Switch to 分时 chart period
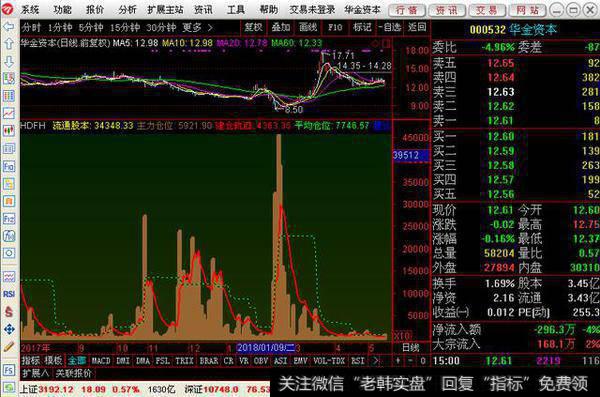The image size is (600, 397). tap(31, 28)
